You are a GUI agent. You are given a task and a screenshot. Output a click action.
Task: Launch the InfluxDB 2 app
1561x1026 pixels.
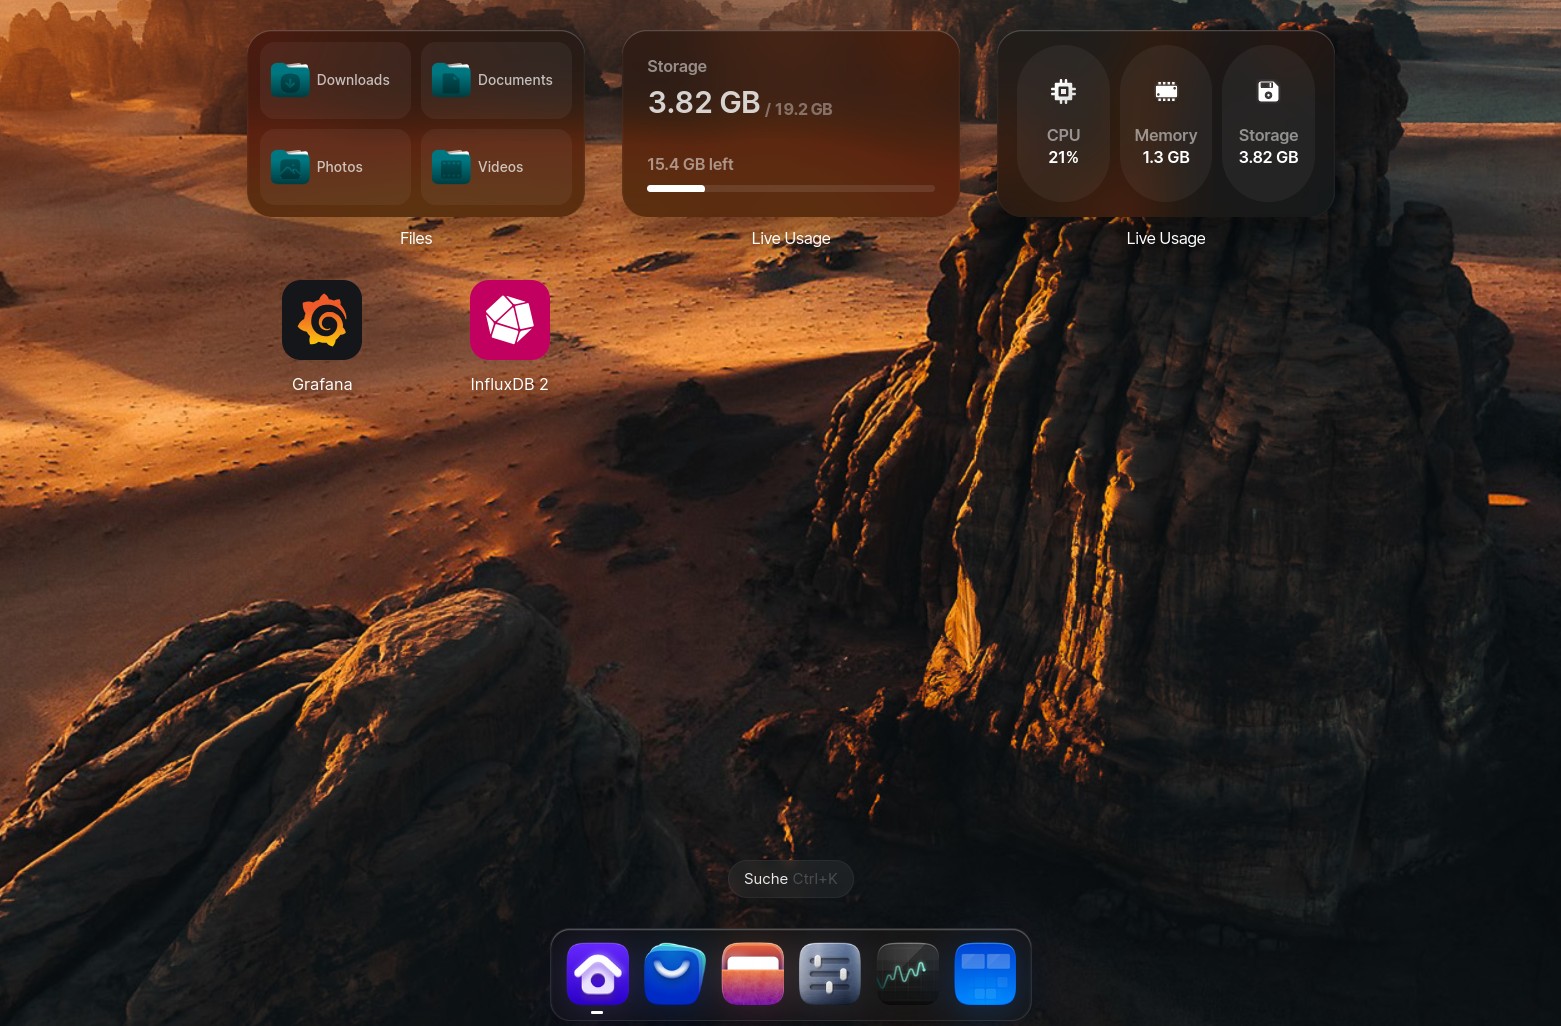[509, 320]
